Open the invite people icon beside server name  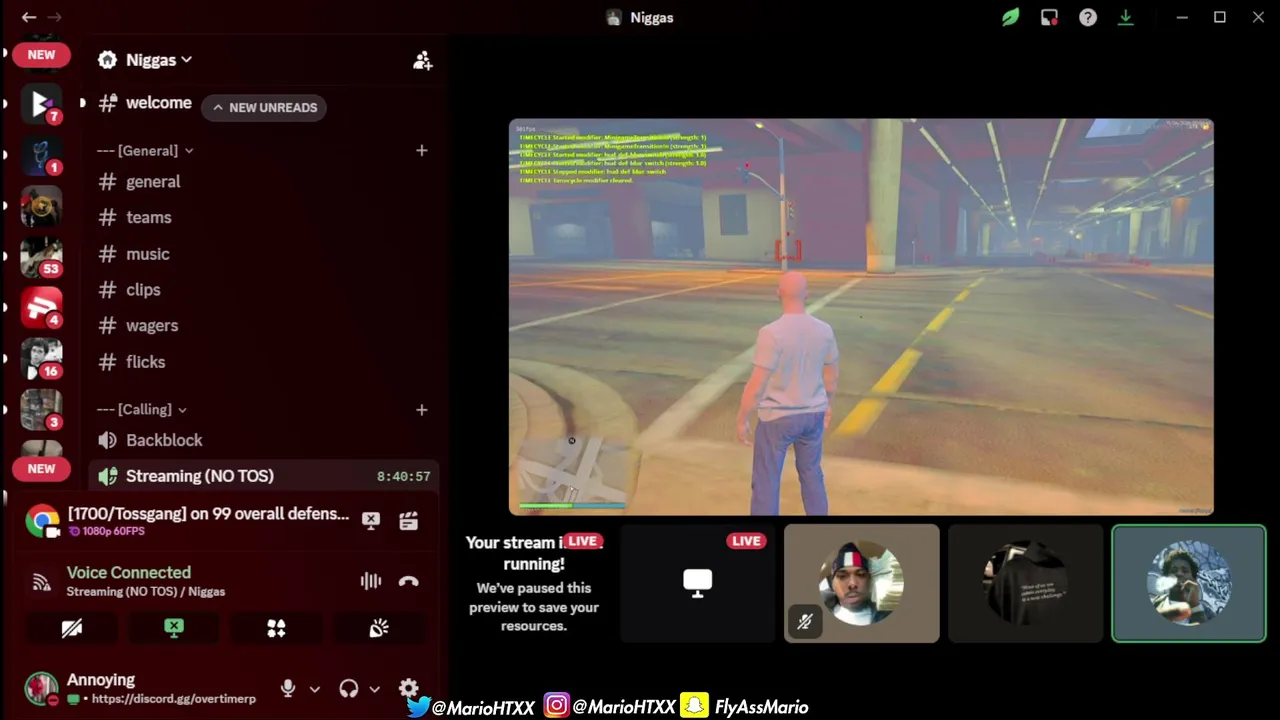(422, 60)
